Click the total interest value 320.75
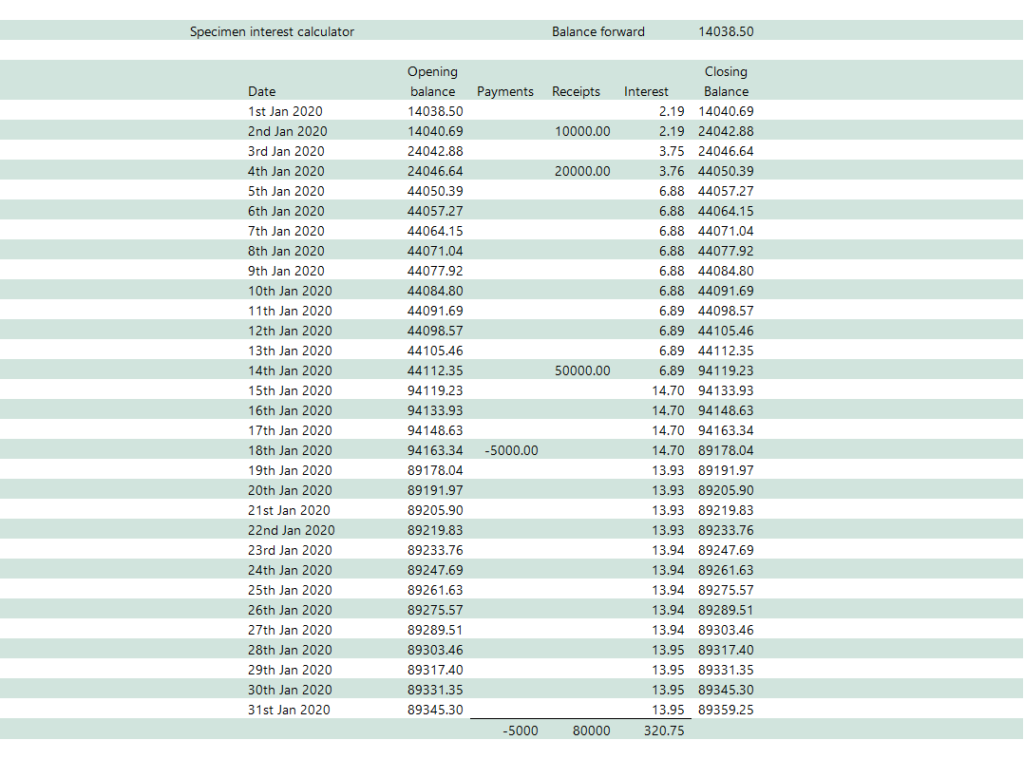Image resolution: width=1024 pixels, height=759 pixels. pos(664,730)
